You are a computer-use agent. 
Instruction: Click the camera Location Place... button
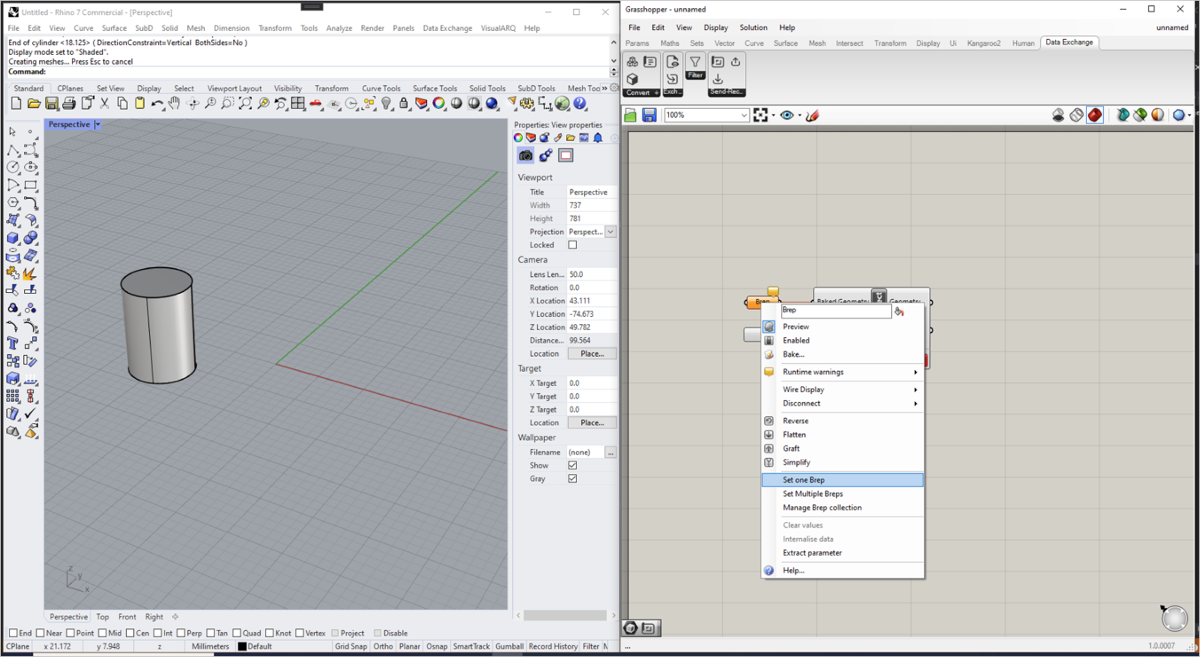(592, 354)
